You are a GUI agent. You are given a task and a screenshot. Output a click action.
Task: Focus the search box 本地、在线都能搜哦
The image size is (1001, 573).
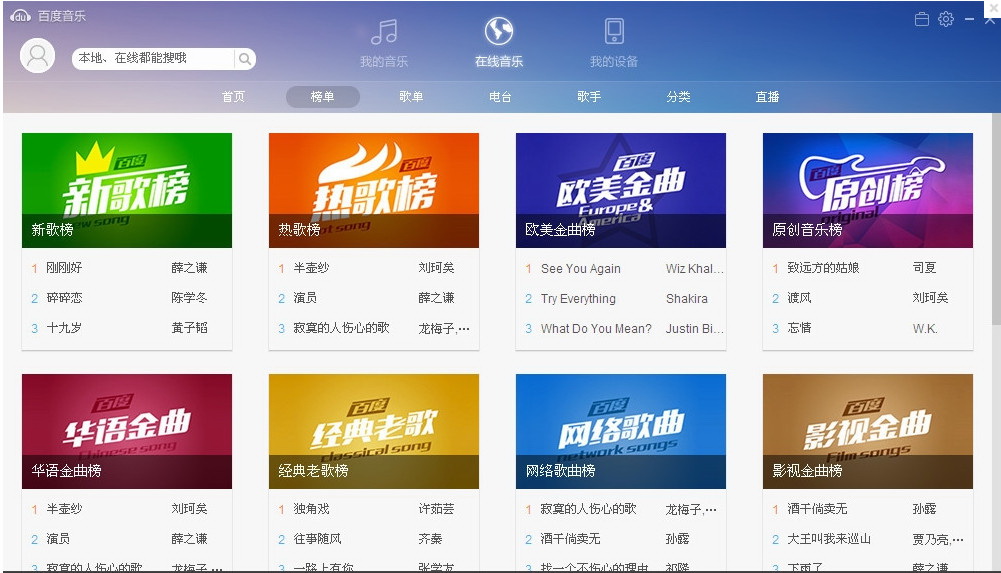tap(153, 59)
